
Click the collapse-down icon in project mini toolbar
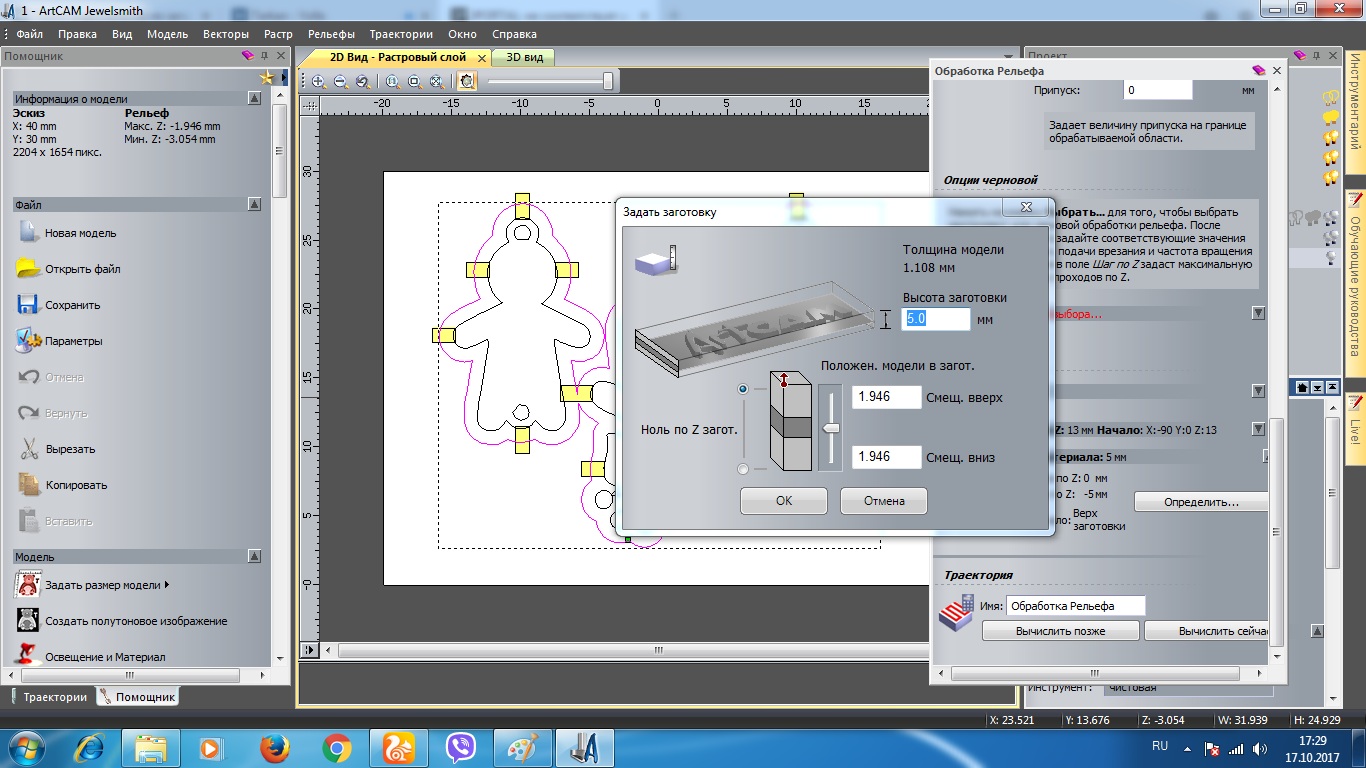pyautogui.click(x=1317, y=387)
